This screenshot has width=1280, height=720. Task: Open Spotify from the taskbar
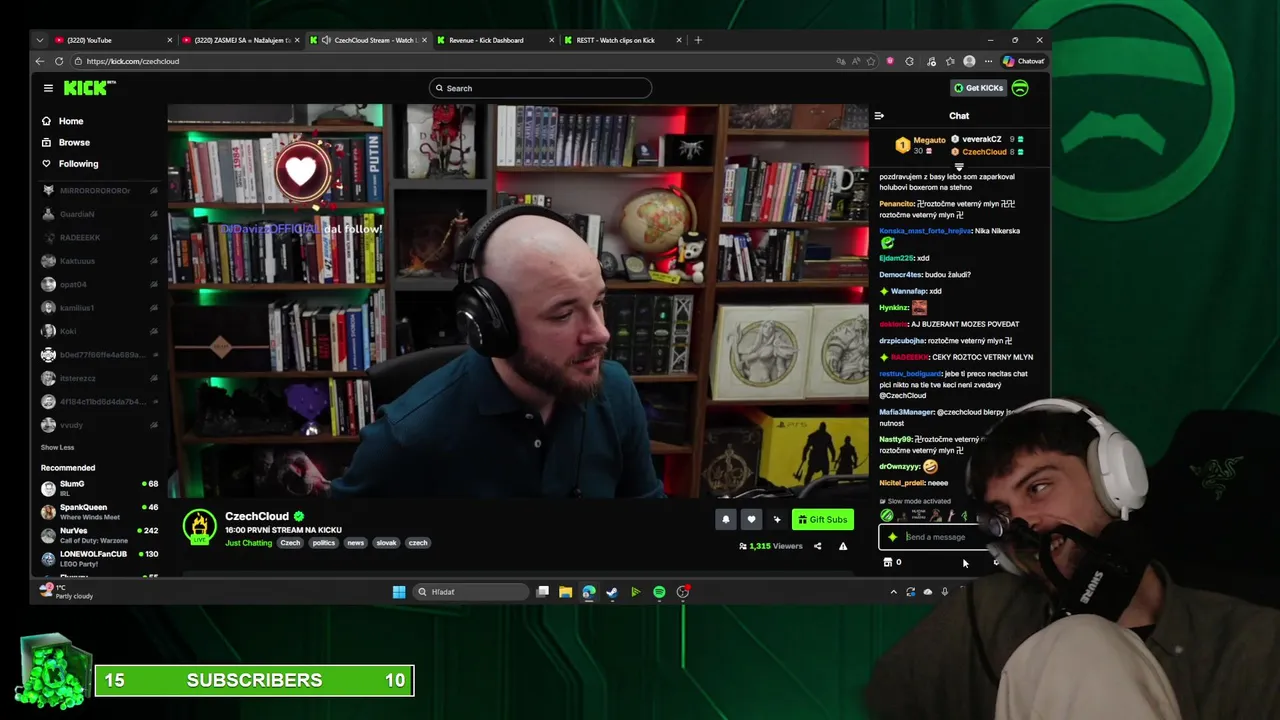point(659,592)
